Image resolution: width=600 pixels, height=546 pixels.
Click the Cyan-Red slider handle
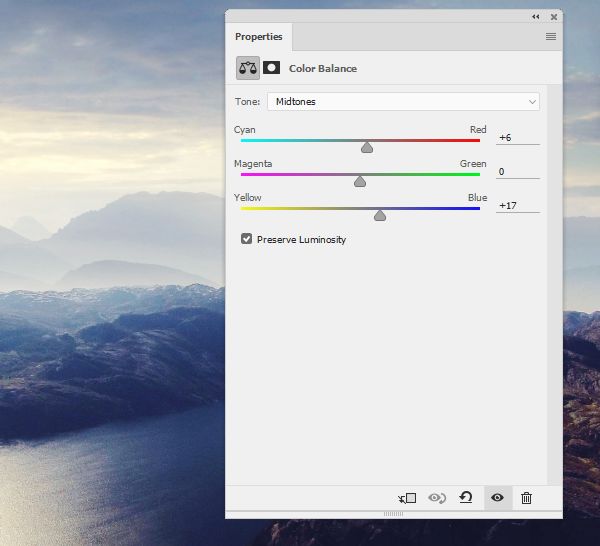[367, 147]
